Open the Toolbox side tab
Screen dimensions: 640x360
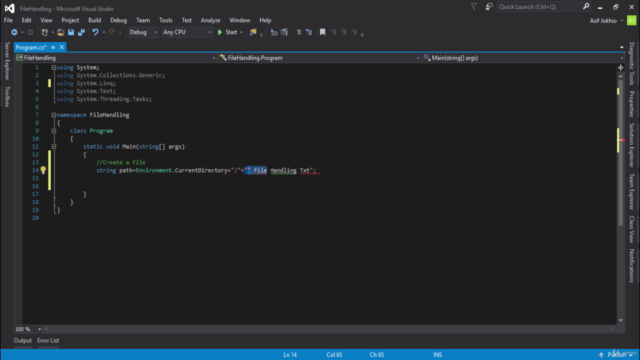coord(7,97)
